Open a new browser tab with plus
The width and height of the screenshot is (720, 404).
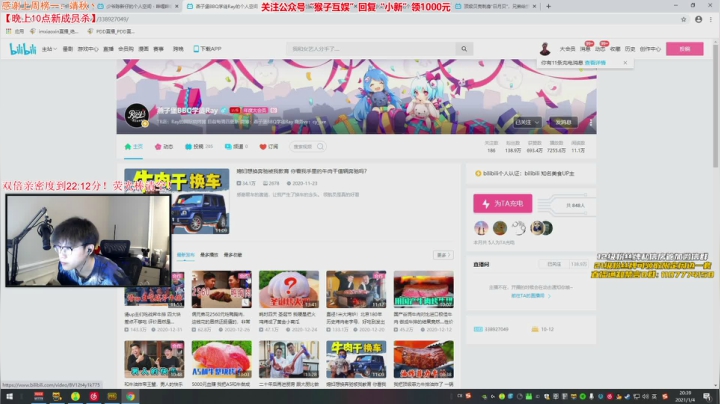click(x=548, y=6)
